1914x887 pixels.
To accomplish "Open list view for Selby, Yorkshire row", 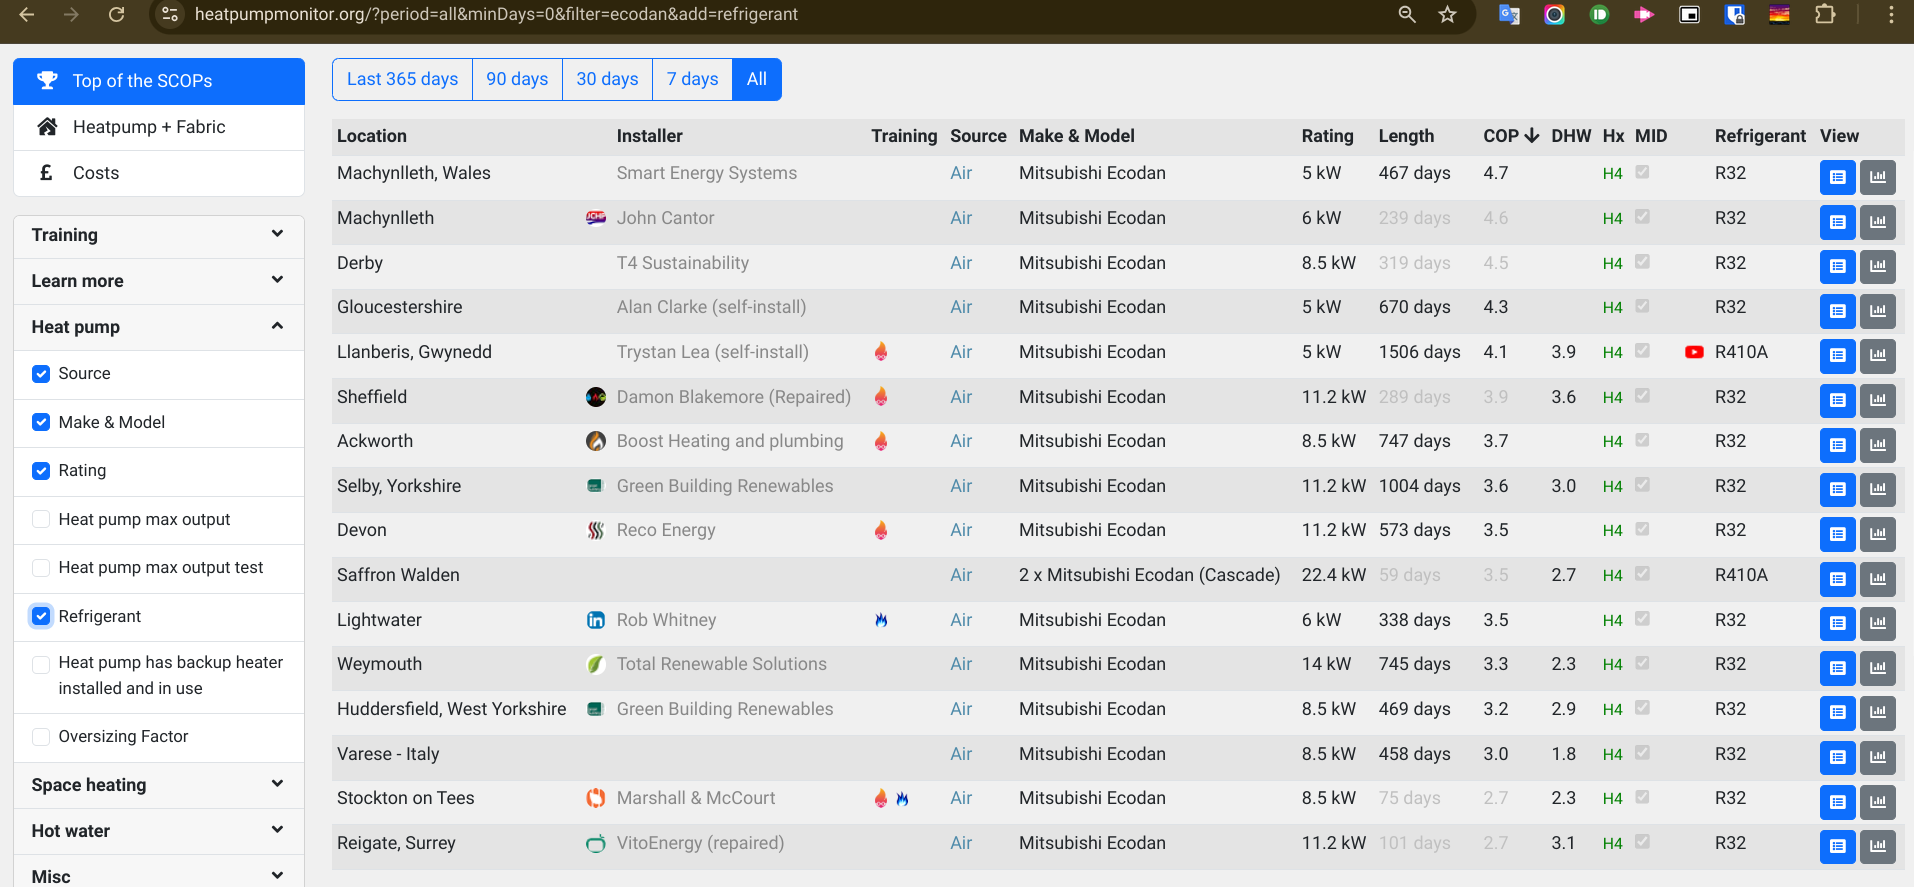I will (x=1837, y=490).
